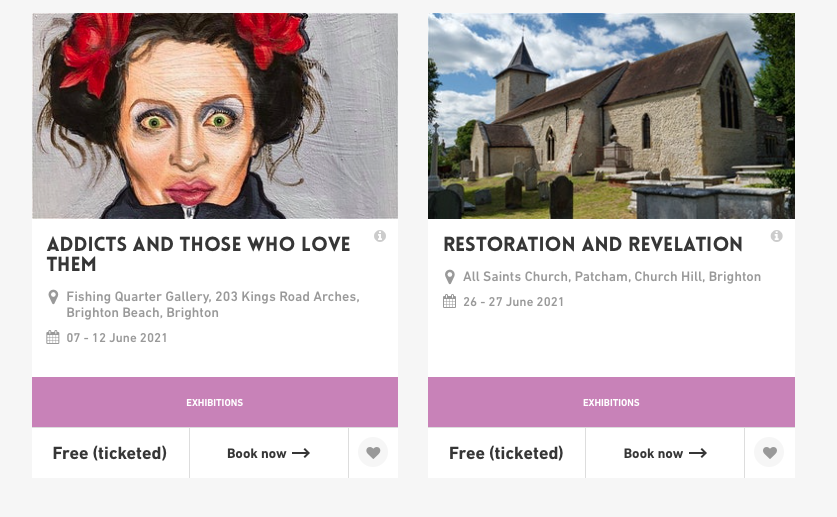Click location pin for All Saints Church
The image size is (837, 517).
coord(450,277)
